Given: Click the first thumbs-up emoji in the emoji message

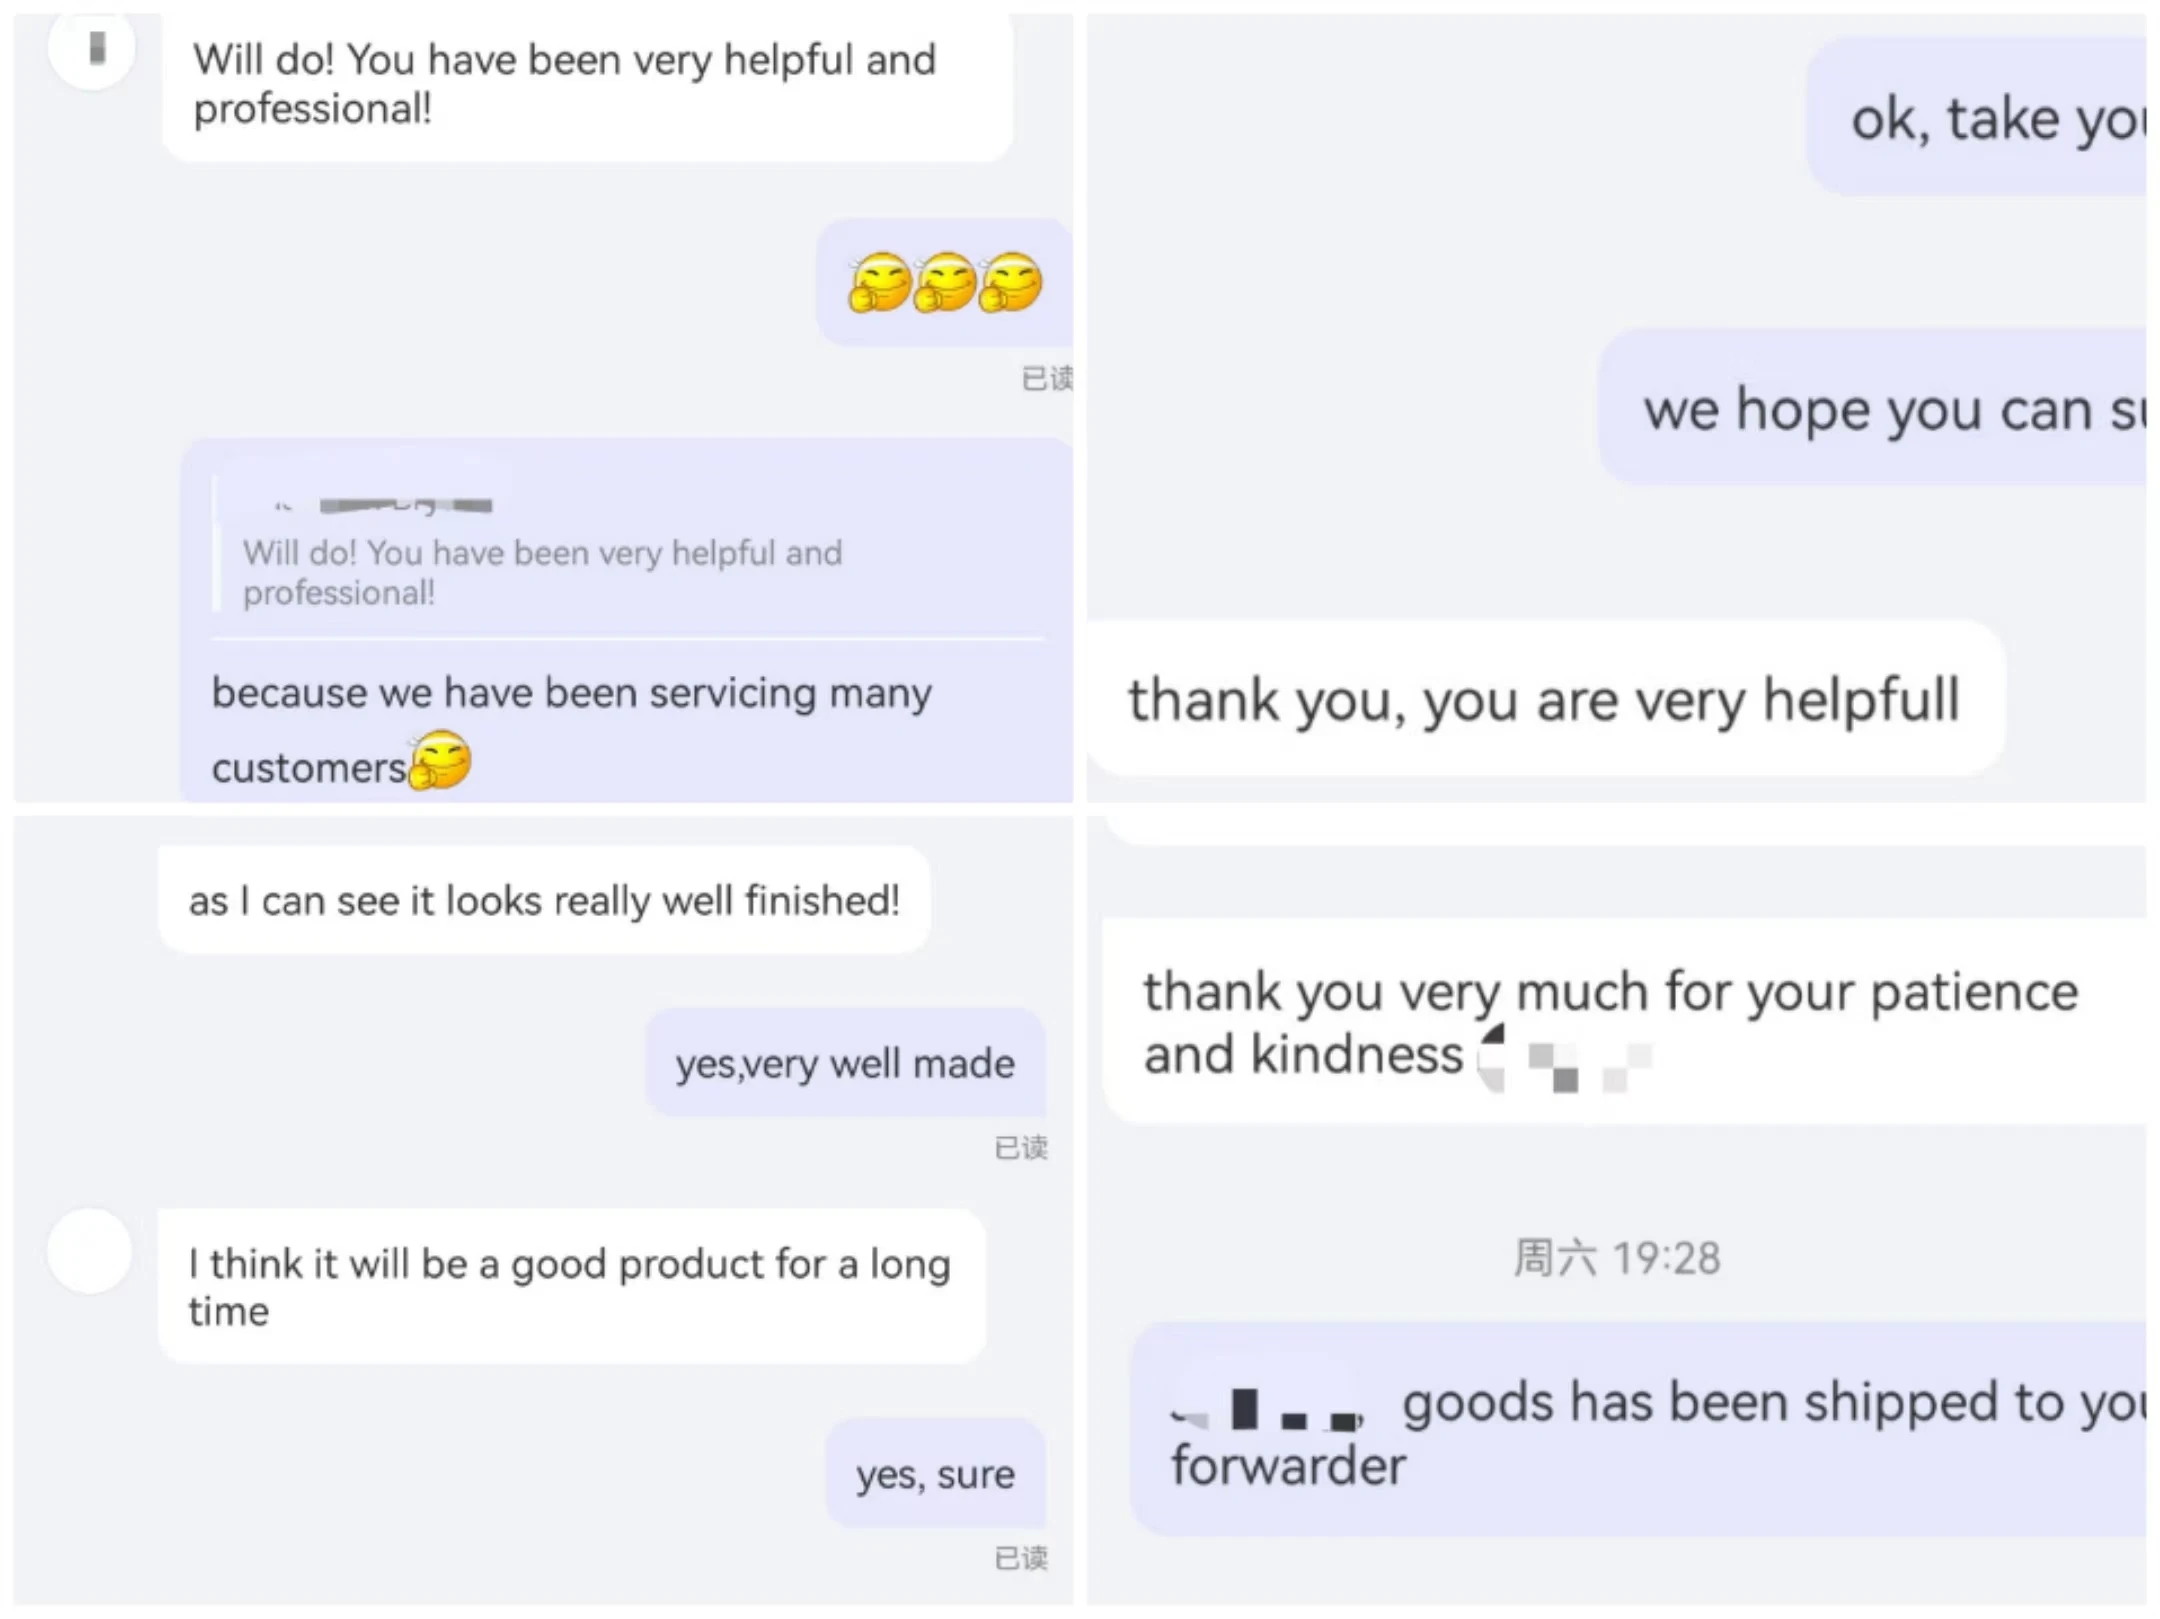Looking at the screenshot, I should click(x=879, y=283).
